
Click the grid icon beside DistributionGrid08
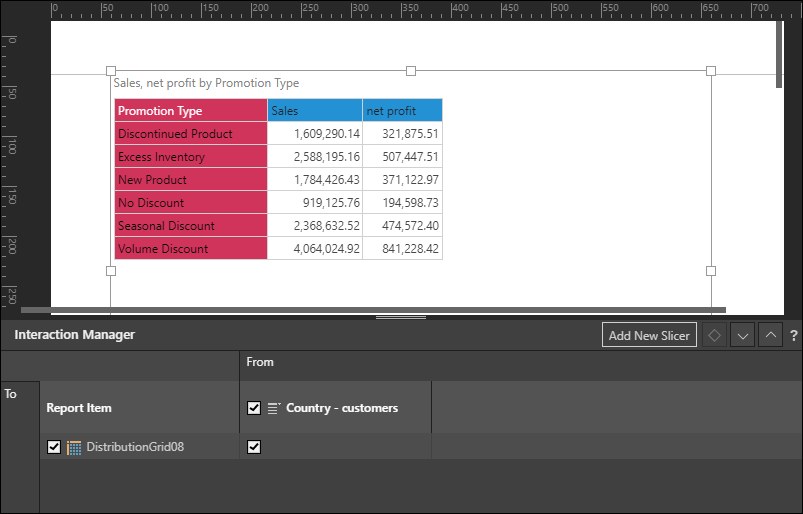coord(74,448)
